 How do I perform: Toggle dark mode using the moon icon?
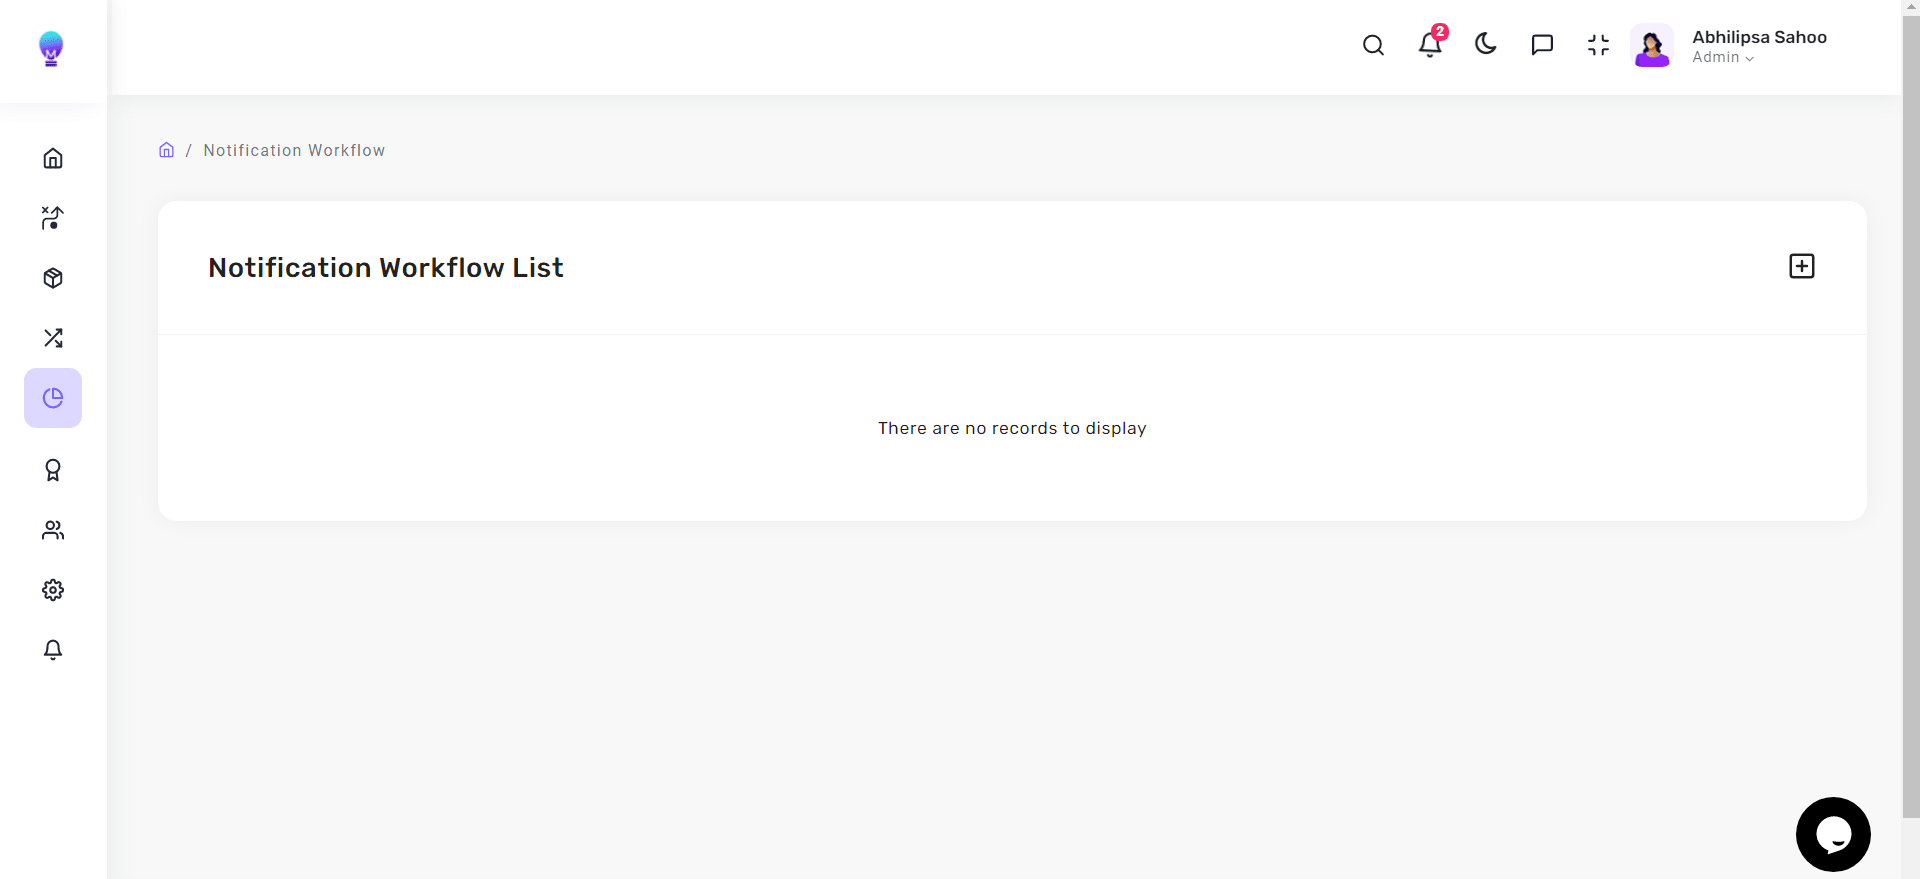pyautogui.click(x=1485, y=45)
